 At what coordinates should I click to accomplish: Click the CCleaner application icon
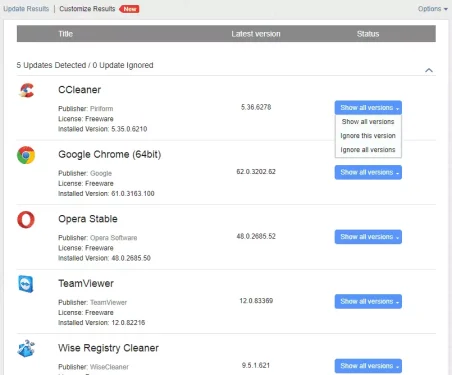coord(26,90)
